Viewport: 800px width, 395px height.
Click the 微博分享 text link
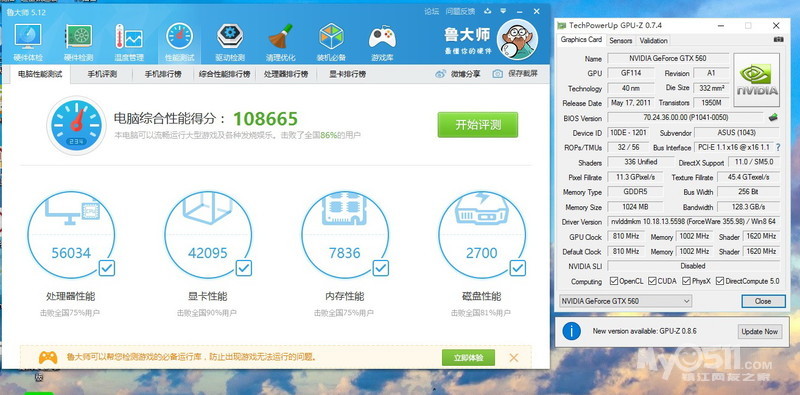click(x=465, y=74)
